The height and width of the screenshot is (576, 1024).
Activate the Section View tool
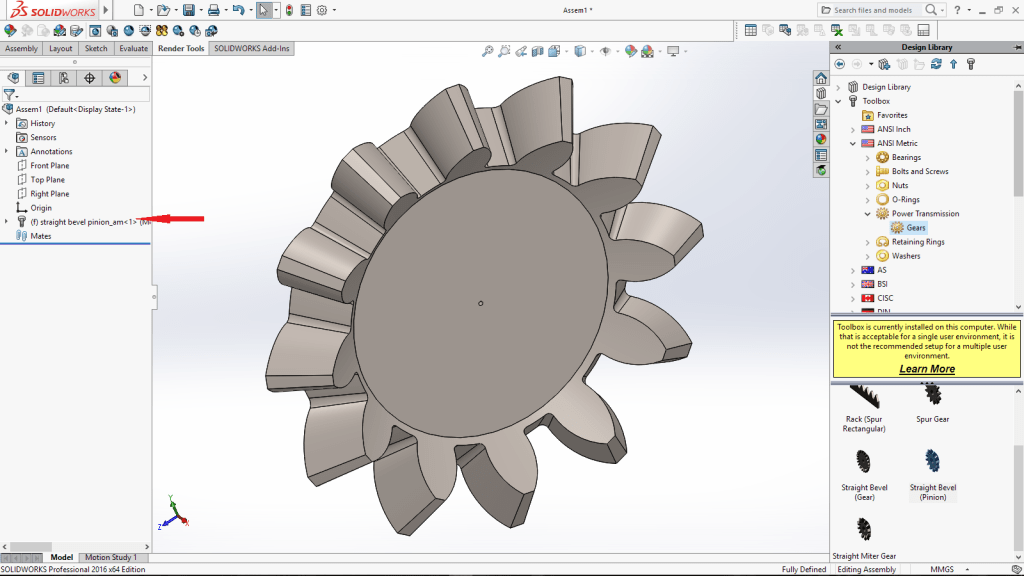click(538, 50)
